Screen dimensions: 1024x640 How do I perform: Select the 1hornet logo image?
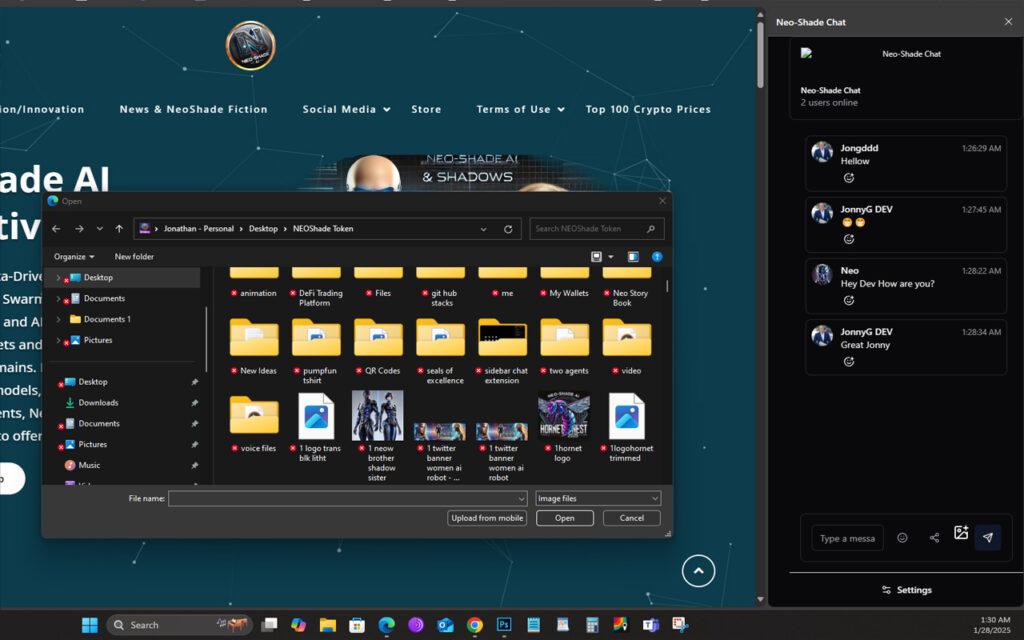click(x=564, y=427)
